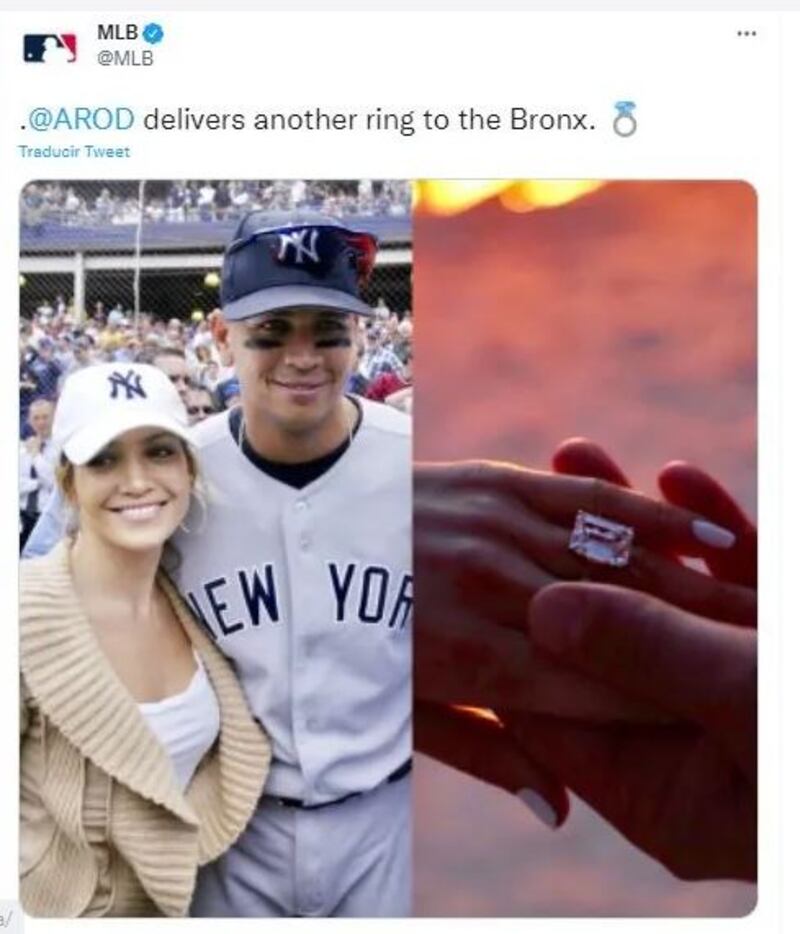Click the white-painted fingernail beside the ring

coord(712,533)
